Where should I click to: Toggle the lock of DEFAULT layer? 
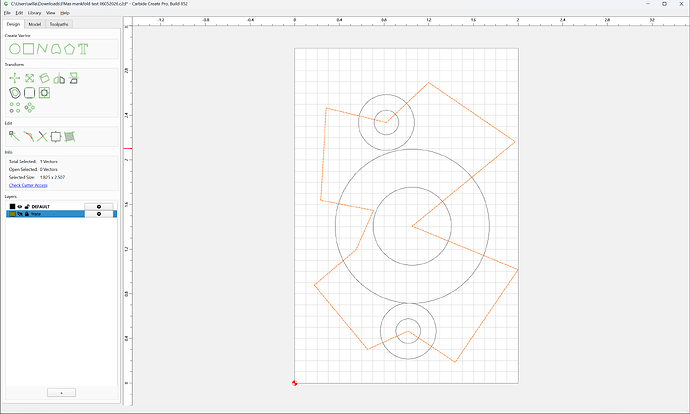pyautogui.click(x=27, y=206)
